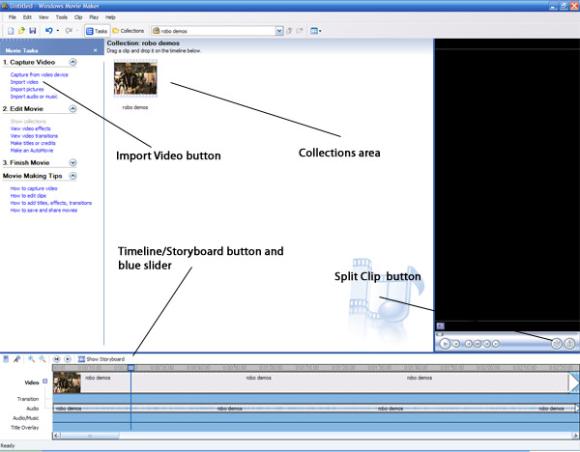Viewport: 580px width, 452px height.
Task: Open the Tools menu
Action: tap(61, 17)
